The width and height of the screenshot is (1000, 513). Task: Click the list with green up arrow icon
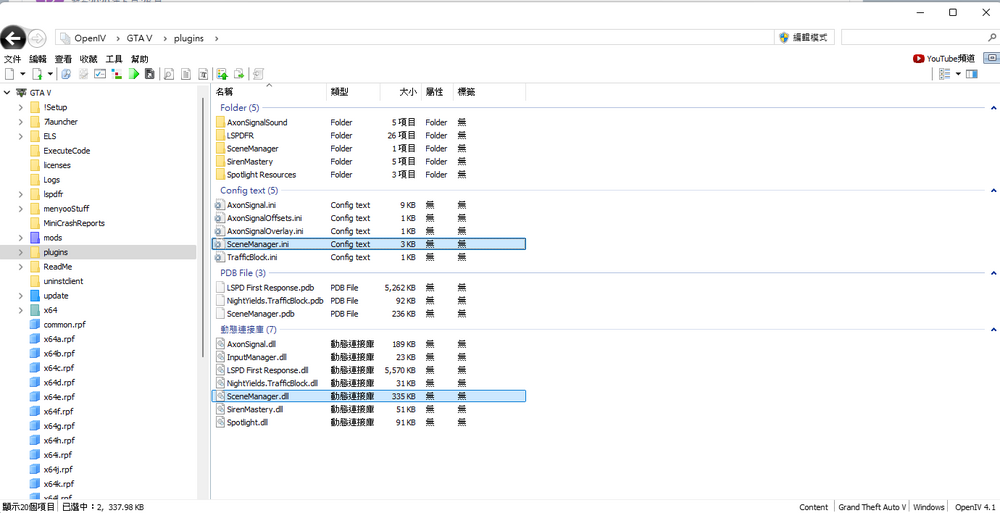point(222,74)
